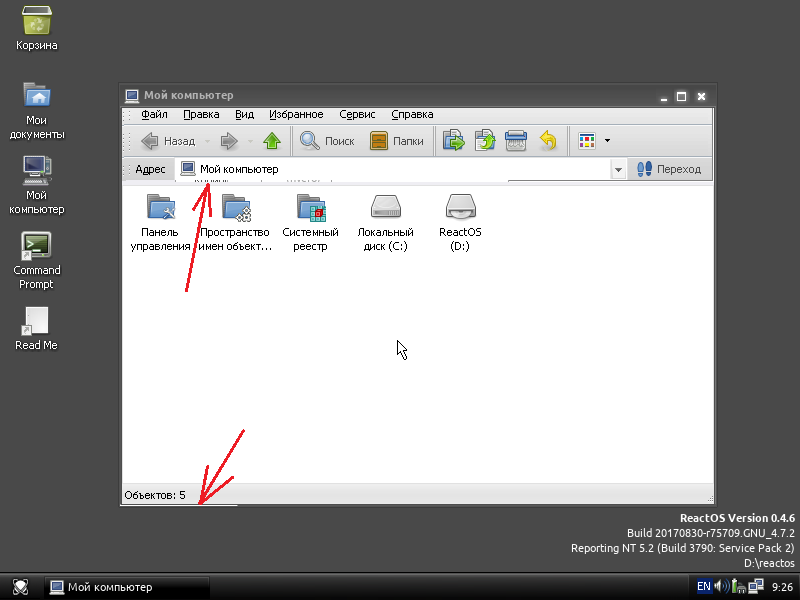
Task: Expand the address bar dropdown list
Action: (x=618, y=169)
